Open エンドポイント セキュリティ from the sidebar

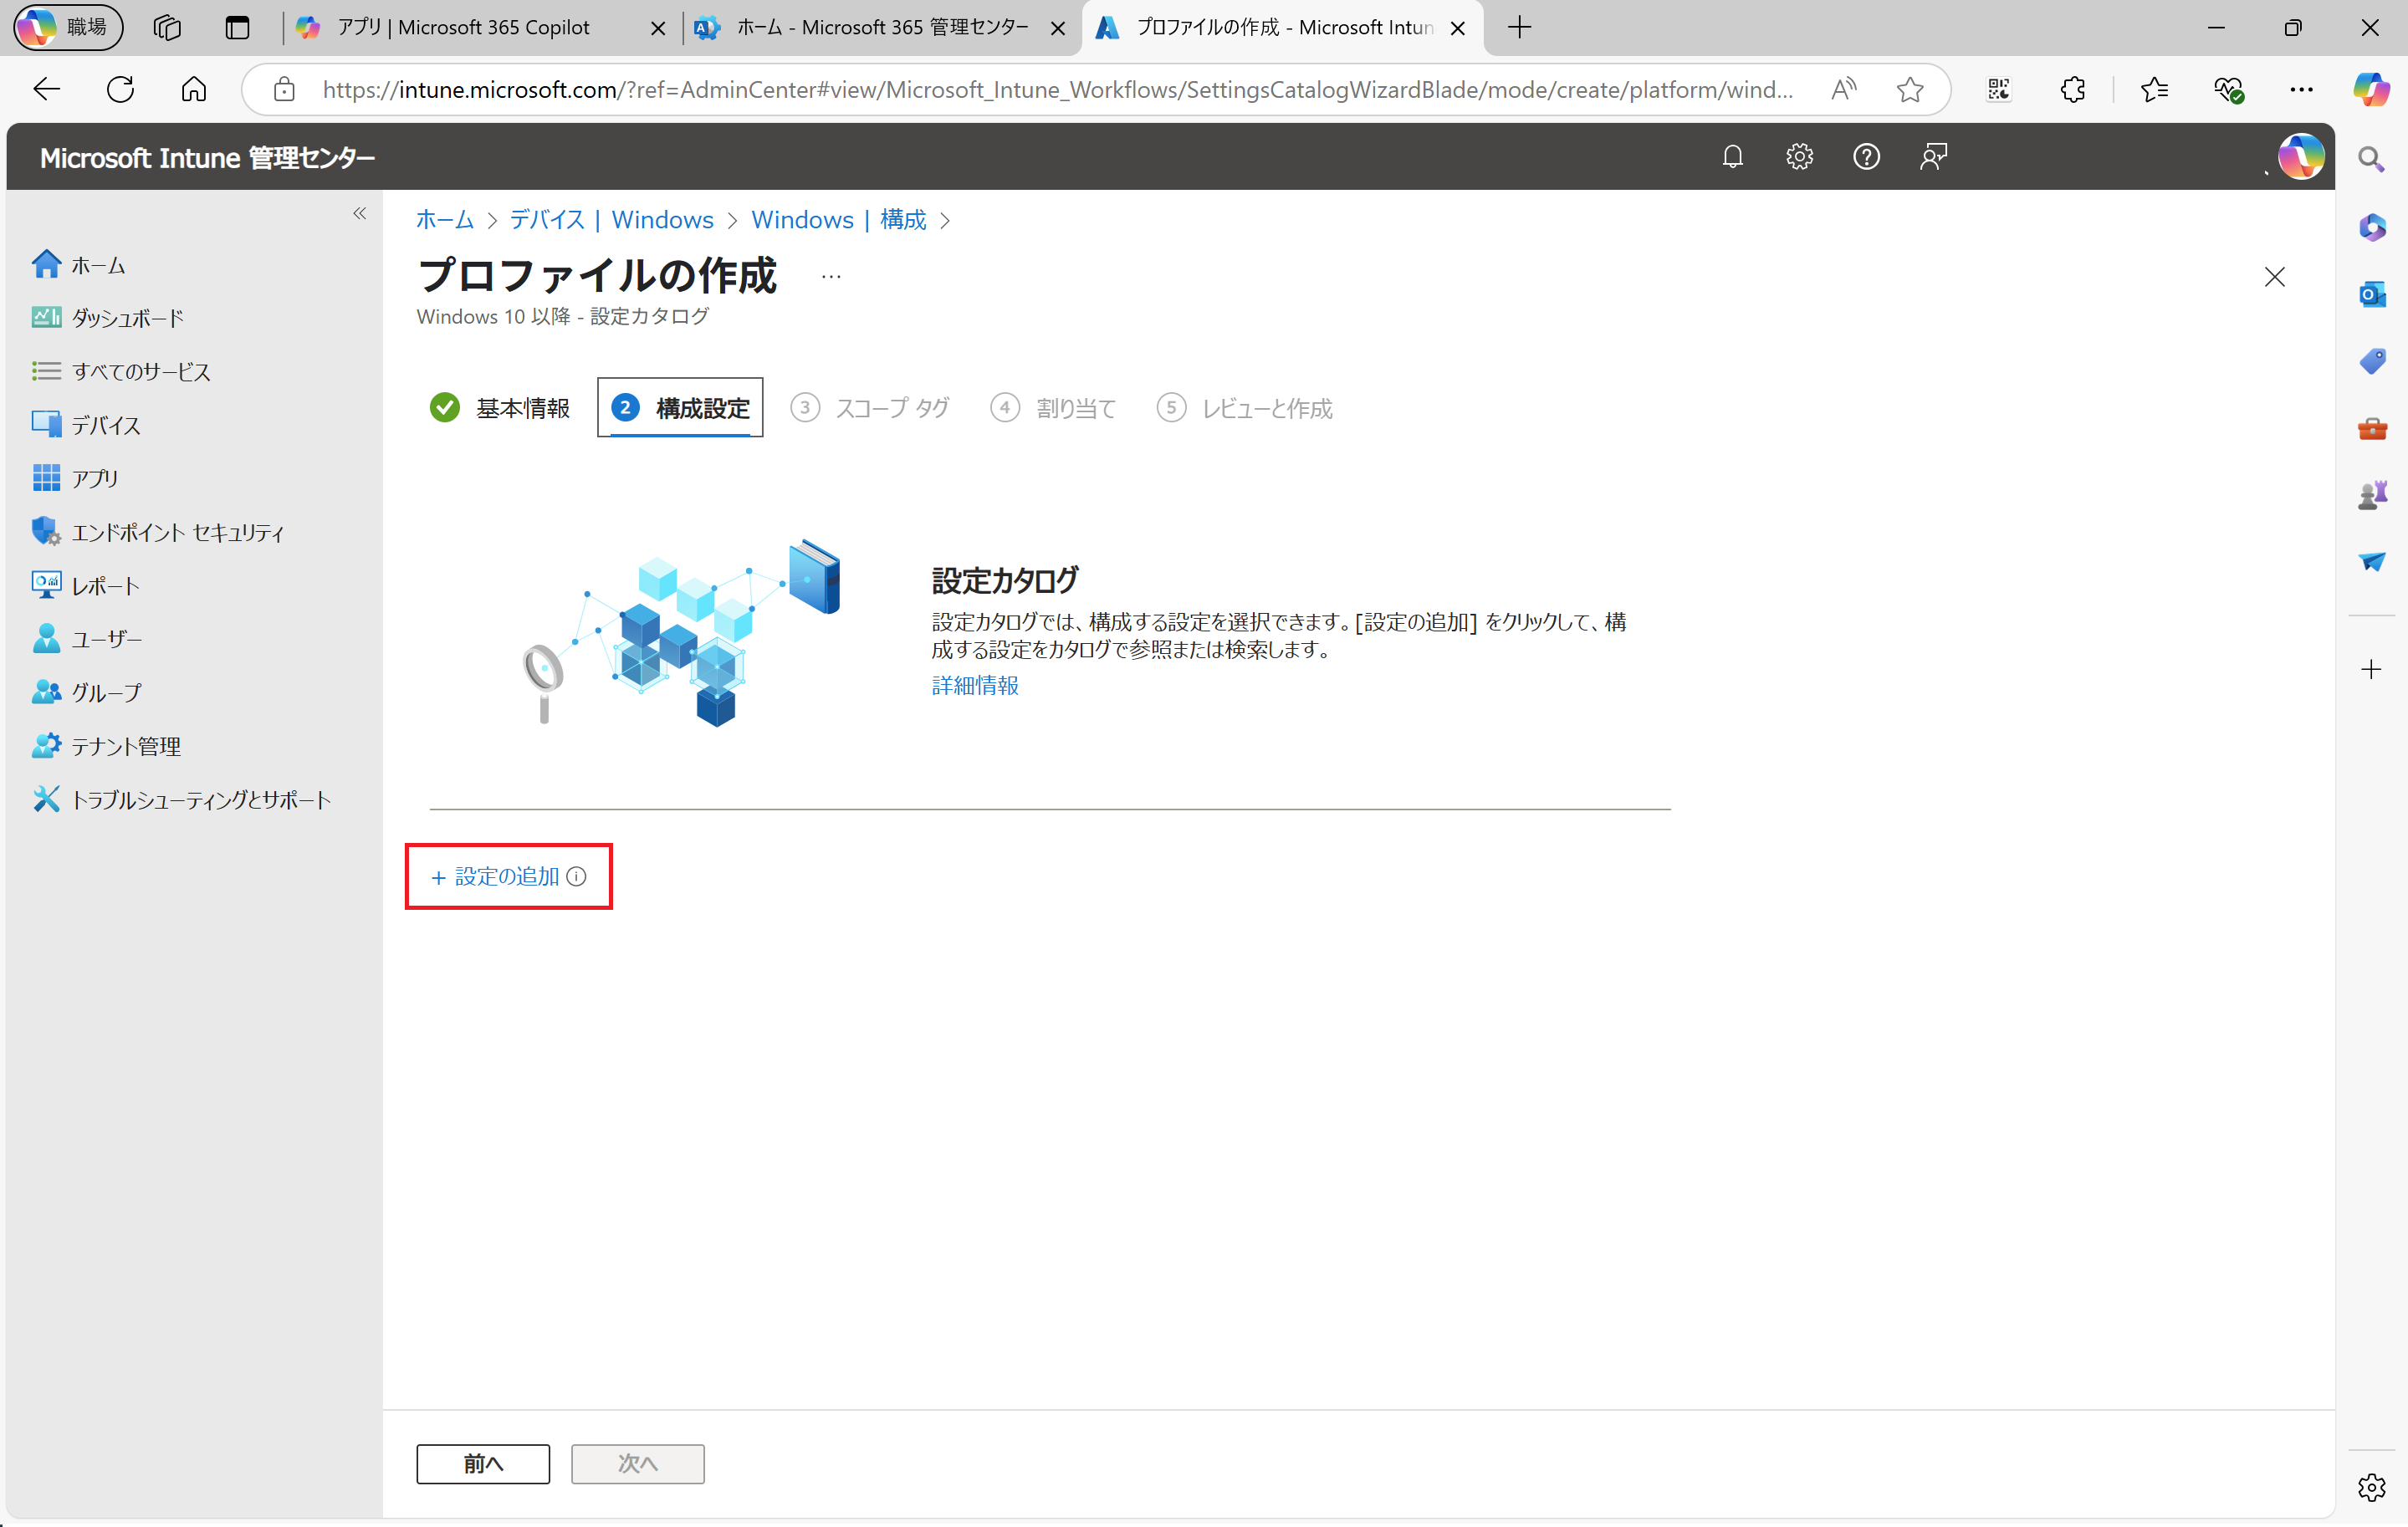pyautogui.click(x=178, y=531)
